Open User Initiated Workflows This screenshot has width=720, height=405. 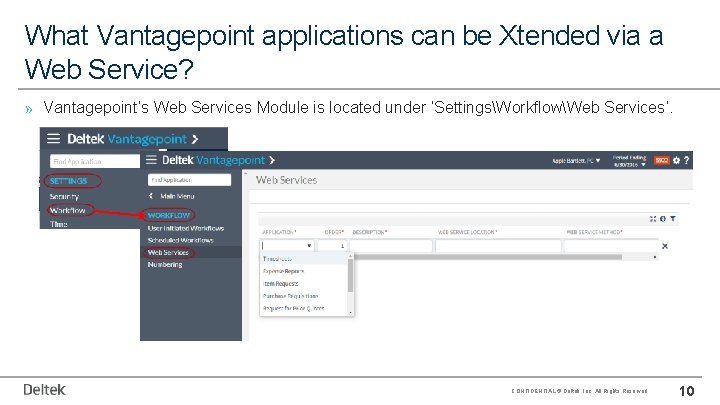[186, 228]
